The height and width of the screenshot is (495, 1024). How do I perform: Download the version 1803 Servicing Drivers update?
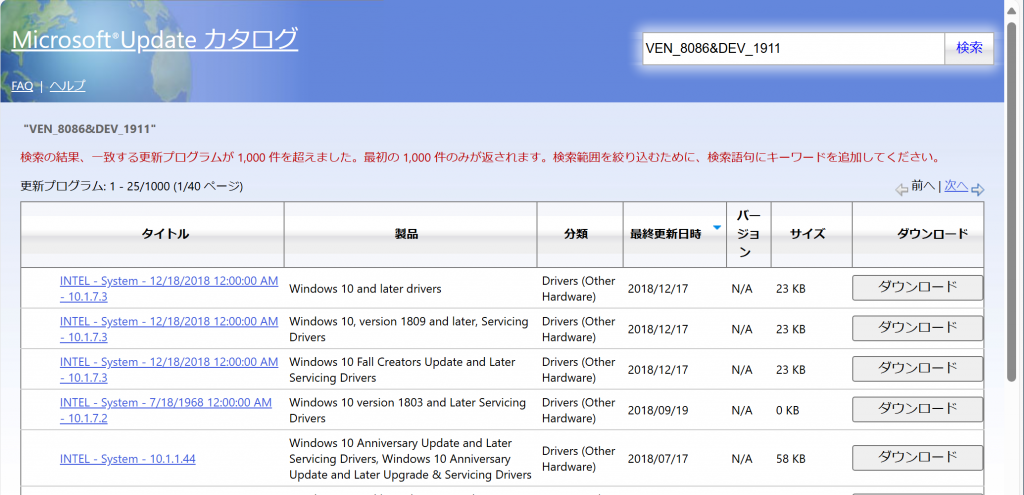[x=918, y=409]
